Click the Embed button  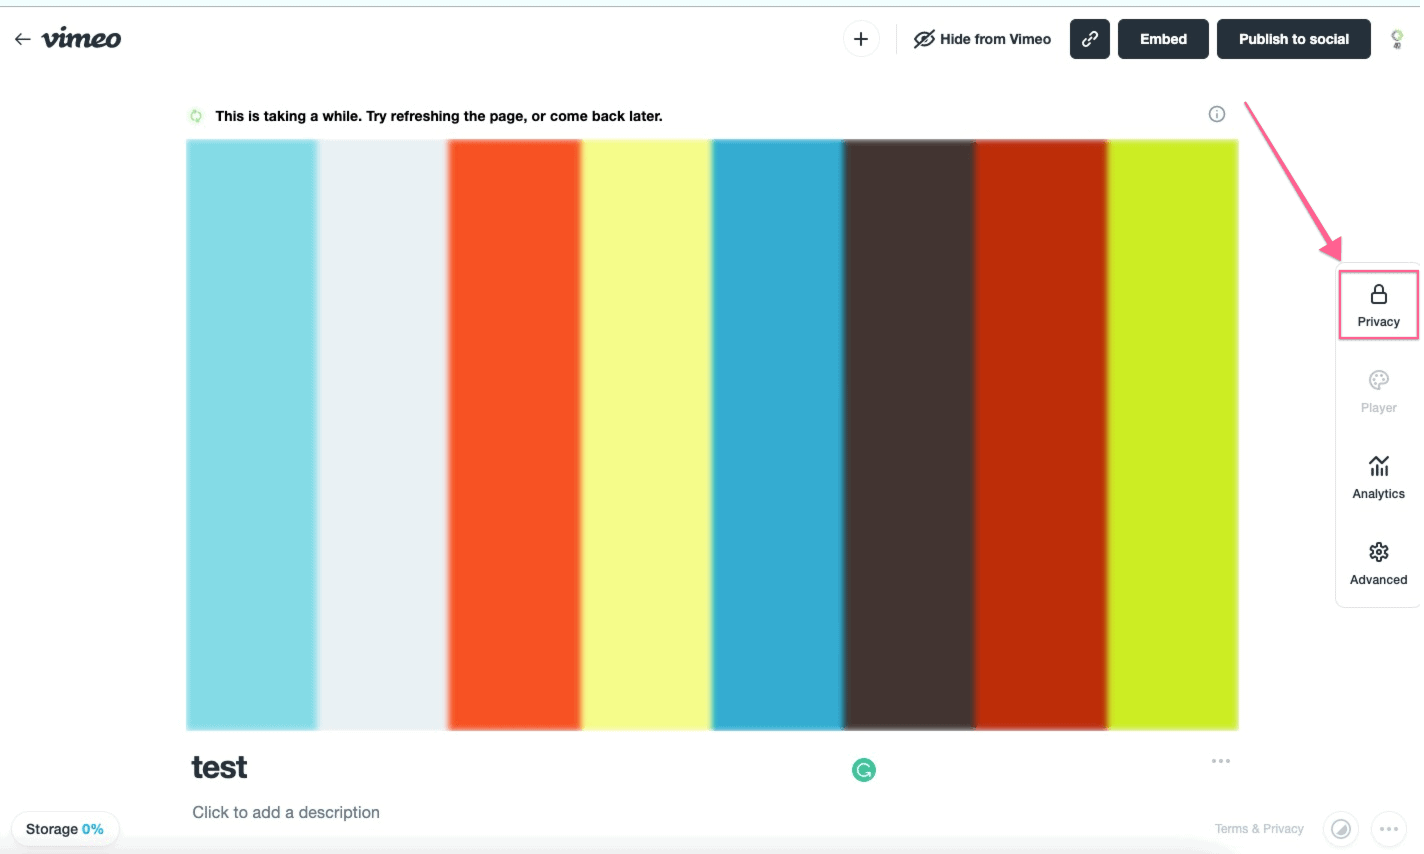coord(1163,39)
